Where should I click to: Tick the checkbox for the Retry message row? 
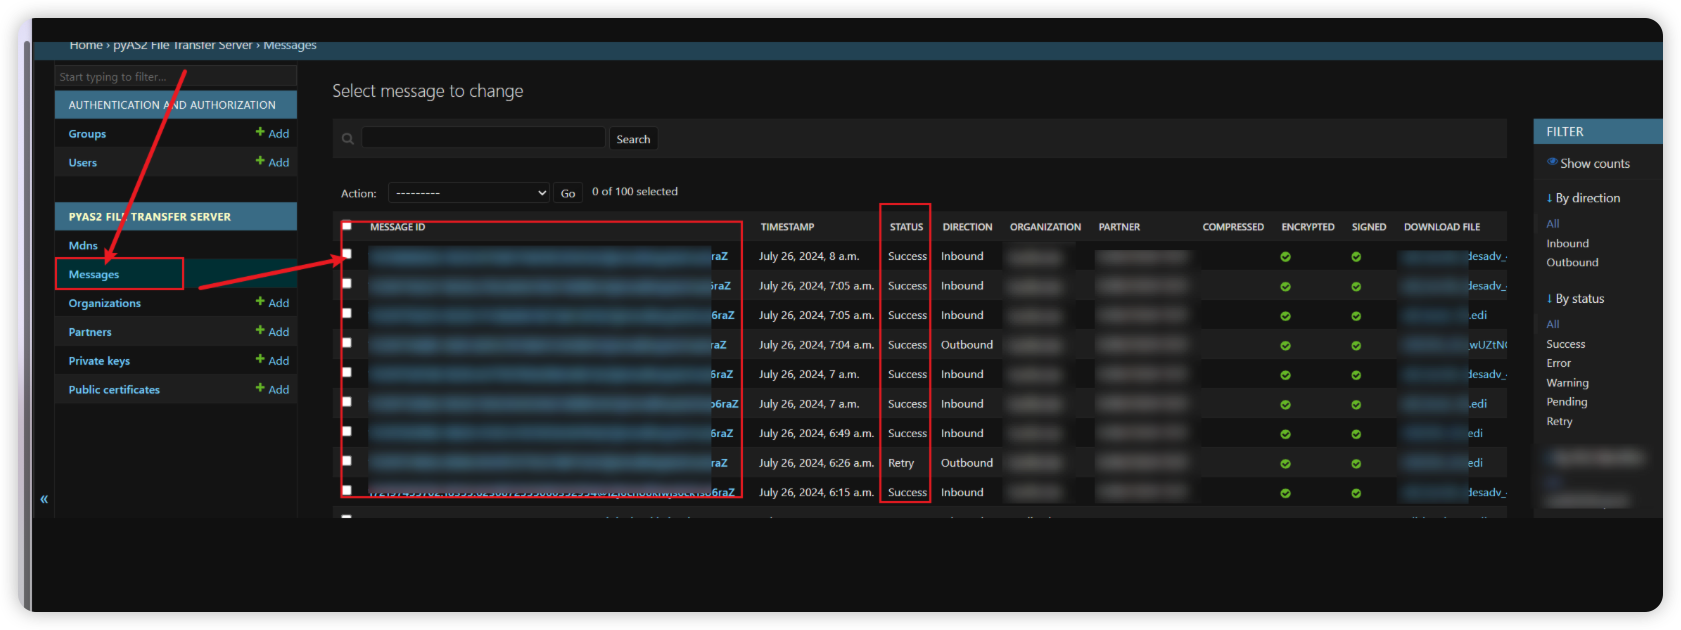(x=347, y=461)
